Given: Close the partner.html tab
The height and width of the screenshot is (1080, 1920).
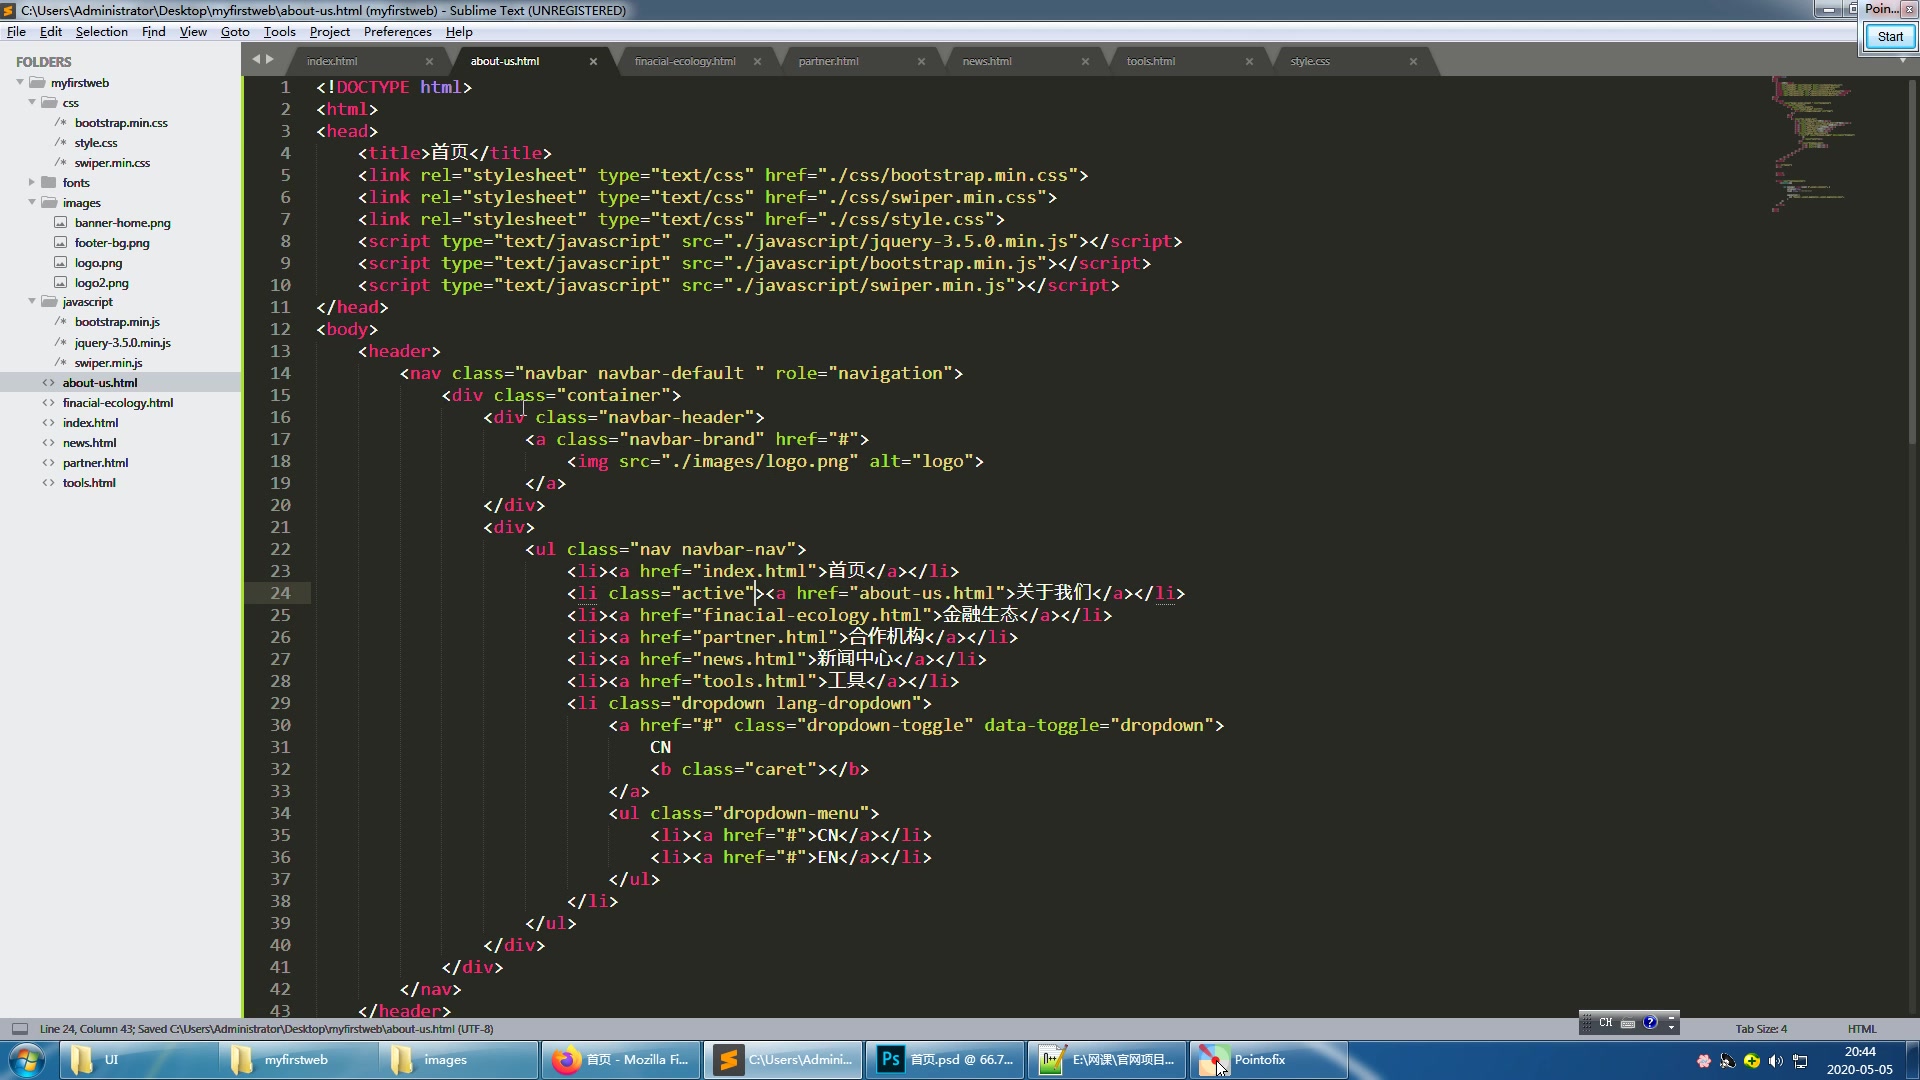Looking at the screenshot, I should [921, 61].
